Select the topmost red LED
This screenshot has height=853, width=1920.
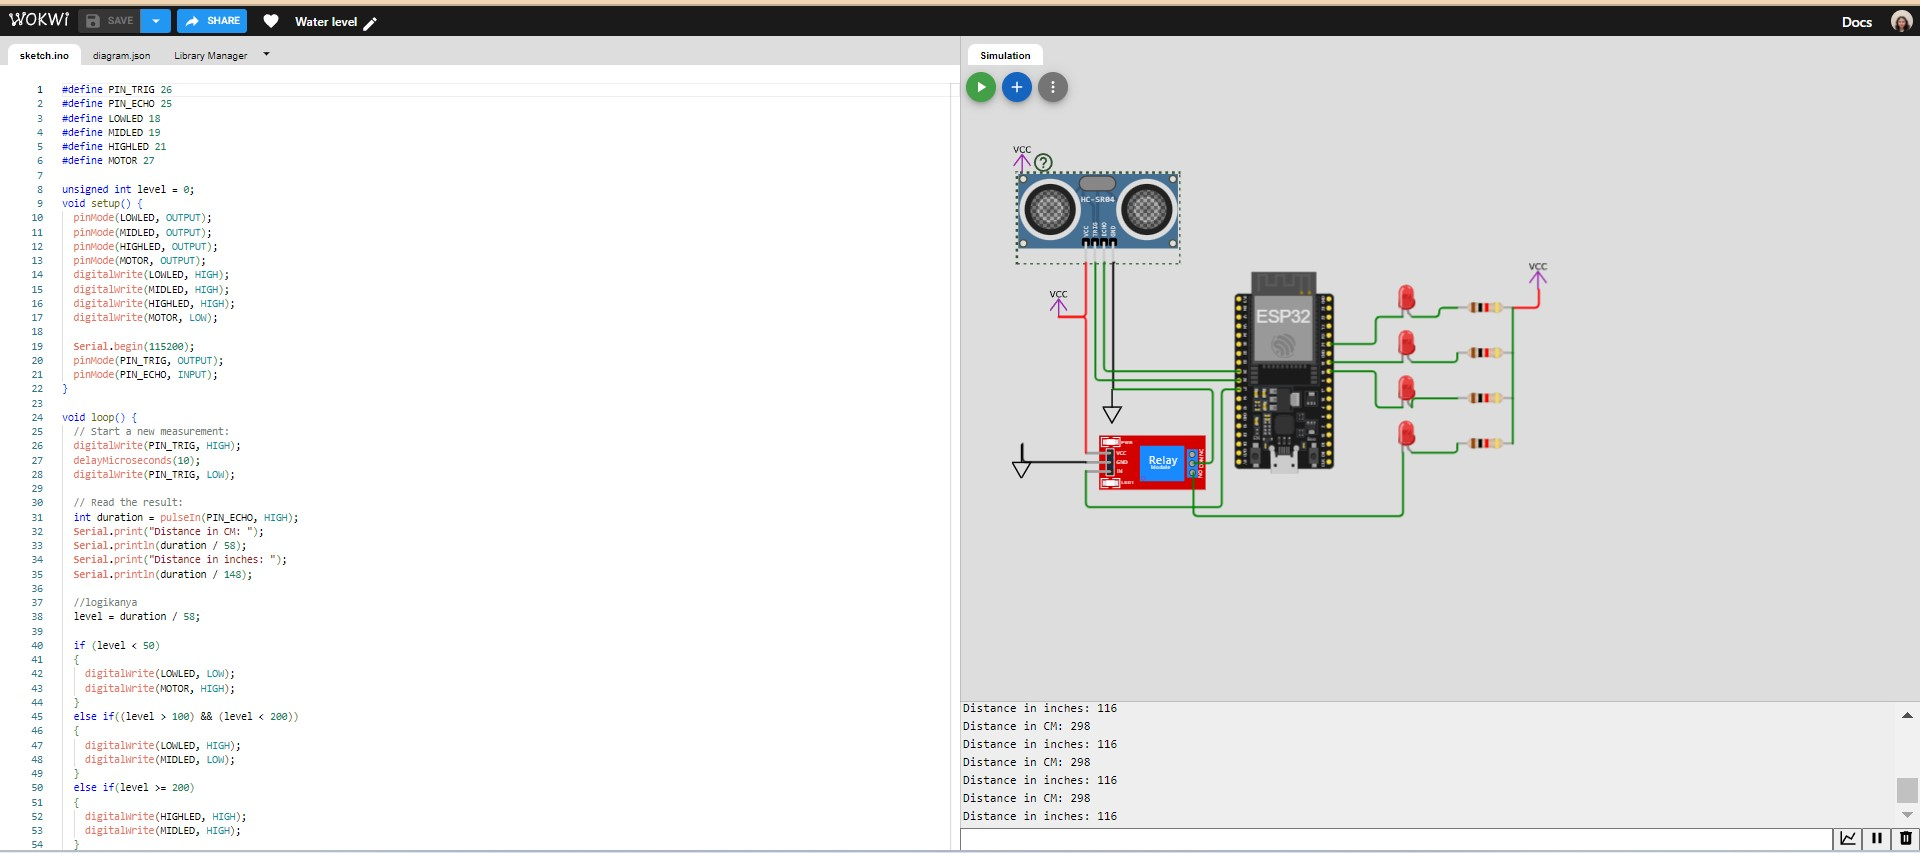click(1406, 298)
